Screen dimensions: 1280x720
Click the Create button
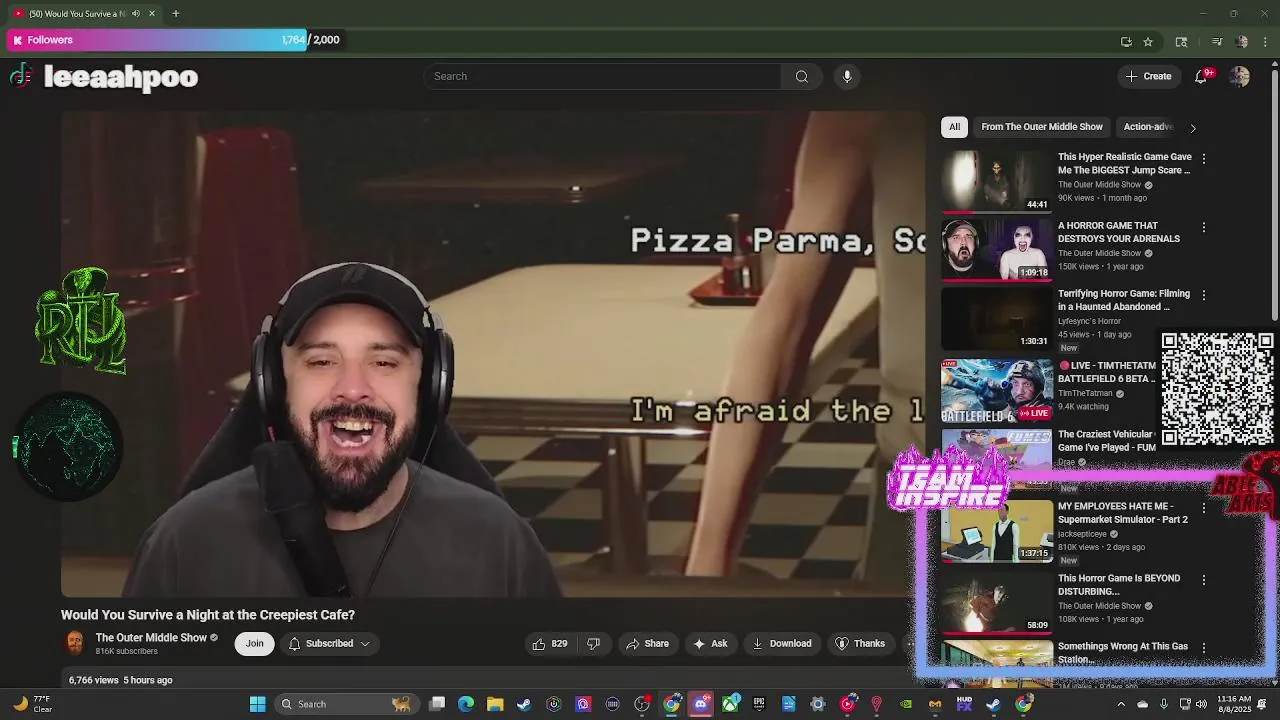[1148, 76]
